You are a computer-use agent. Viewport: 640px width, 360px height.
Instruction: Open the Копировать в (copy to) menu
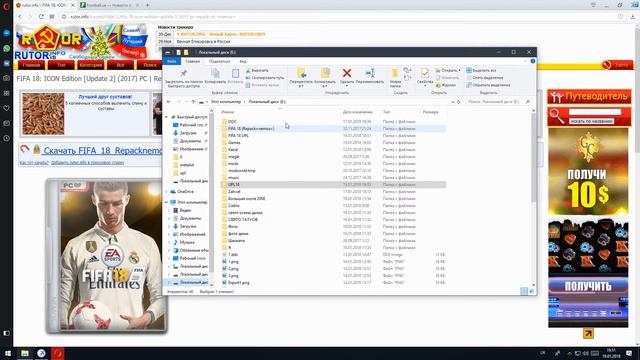(325, 78)
